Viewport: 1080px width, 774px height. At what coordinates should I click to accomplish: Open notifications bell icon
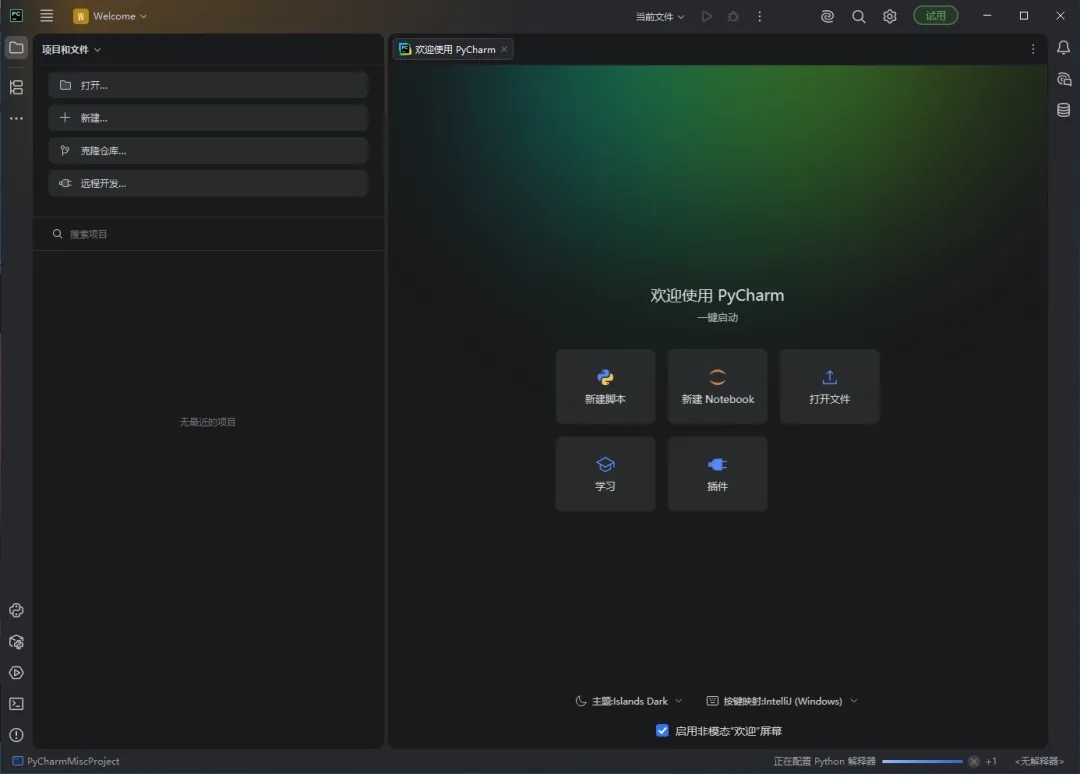1063,48
